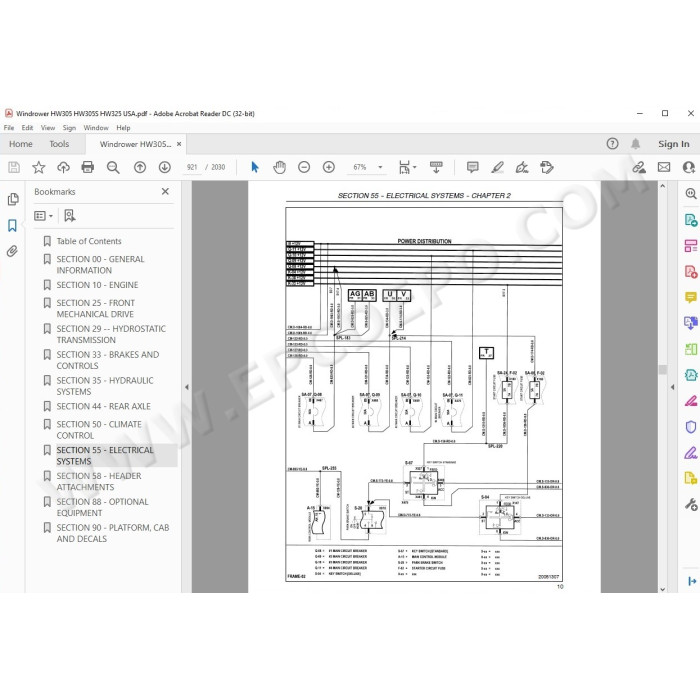This screenshot has height=700, width=700.
Task: Click page number field showing 921
Action: click(192, 167)
